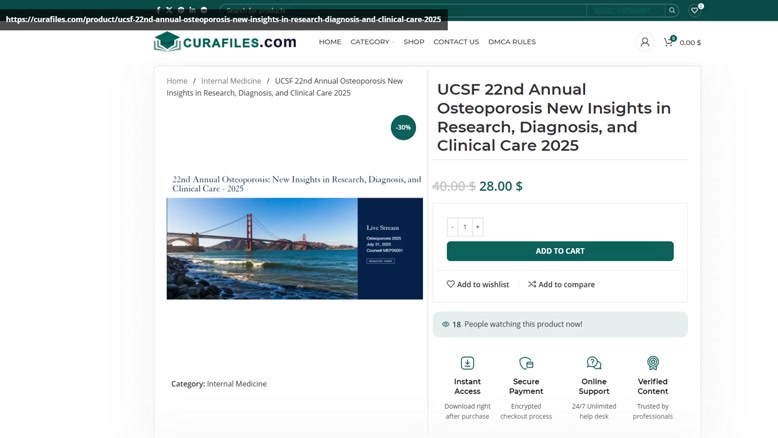The height and width of the screenshot is (438, 778).
Task: Expand the Category dropdown menu
Action: click(x=371, y=42)
